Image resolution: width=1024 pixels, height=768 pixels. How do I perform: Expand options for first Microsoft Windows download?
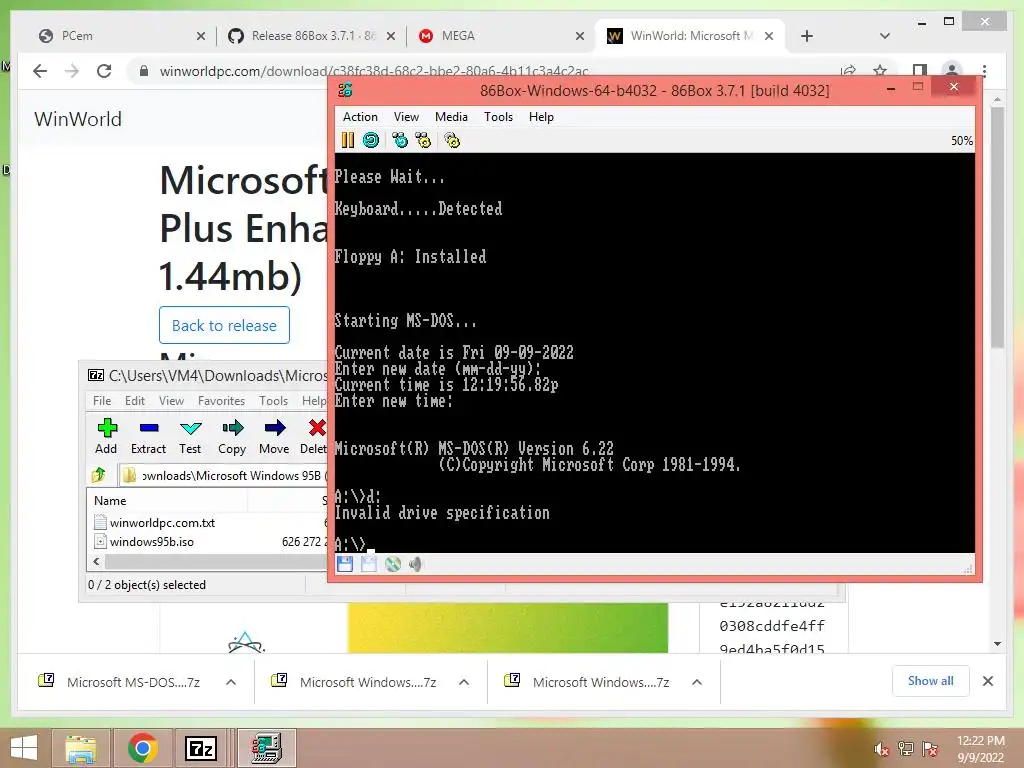[464, 682]
